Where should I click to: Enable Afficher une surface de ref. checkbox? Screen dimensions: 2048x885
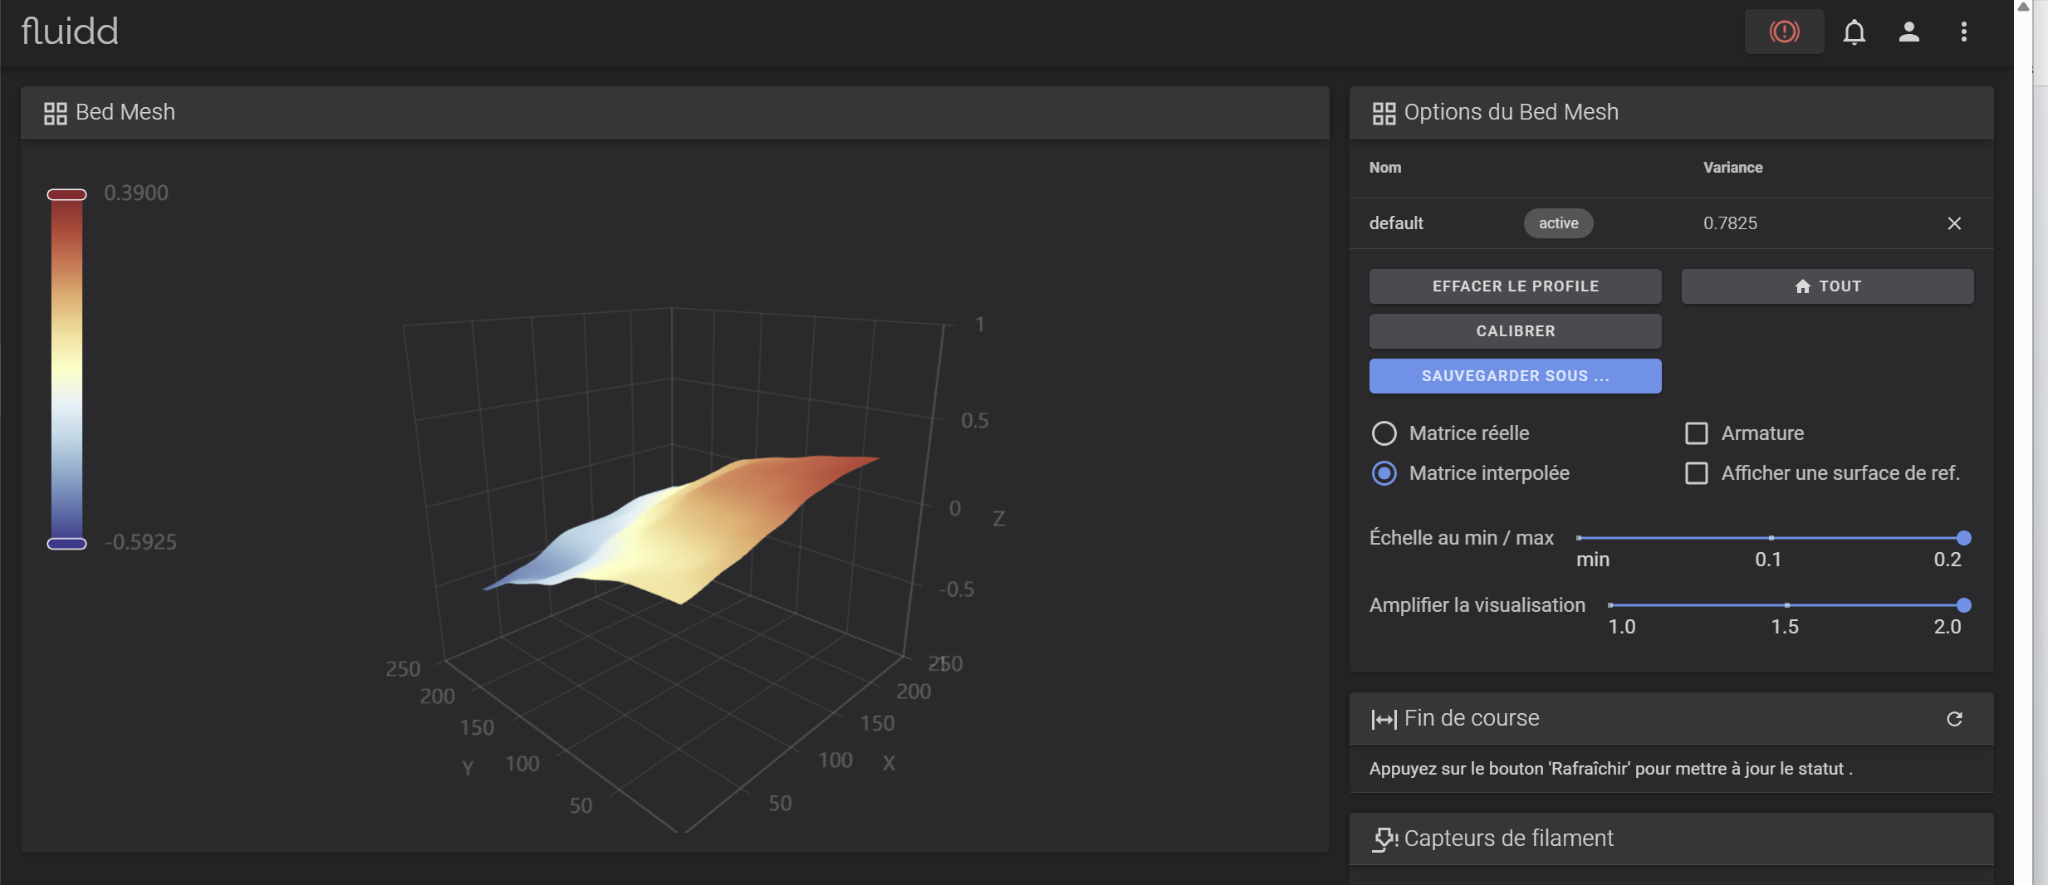tap(1696, 473)
